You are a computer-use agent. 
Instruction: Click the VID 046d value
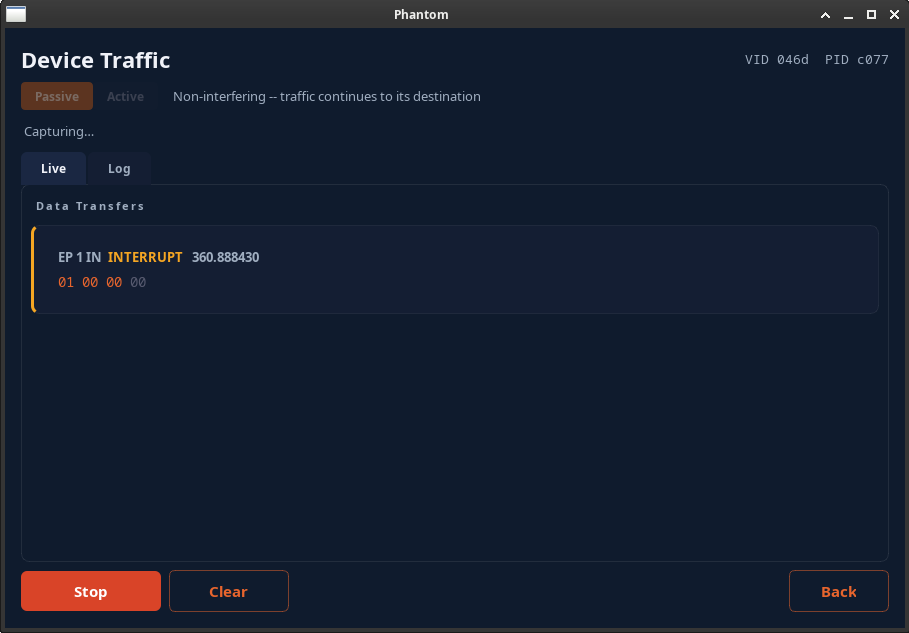coord(776,60)
